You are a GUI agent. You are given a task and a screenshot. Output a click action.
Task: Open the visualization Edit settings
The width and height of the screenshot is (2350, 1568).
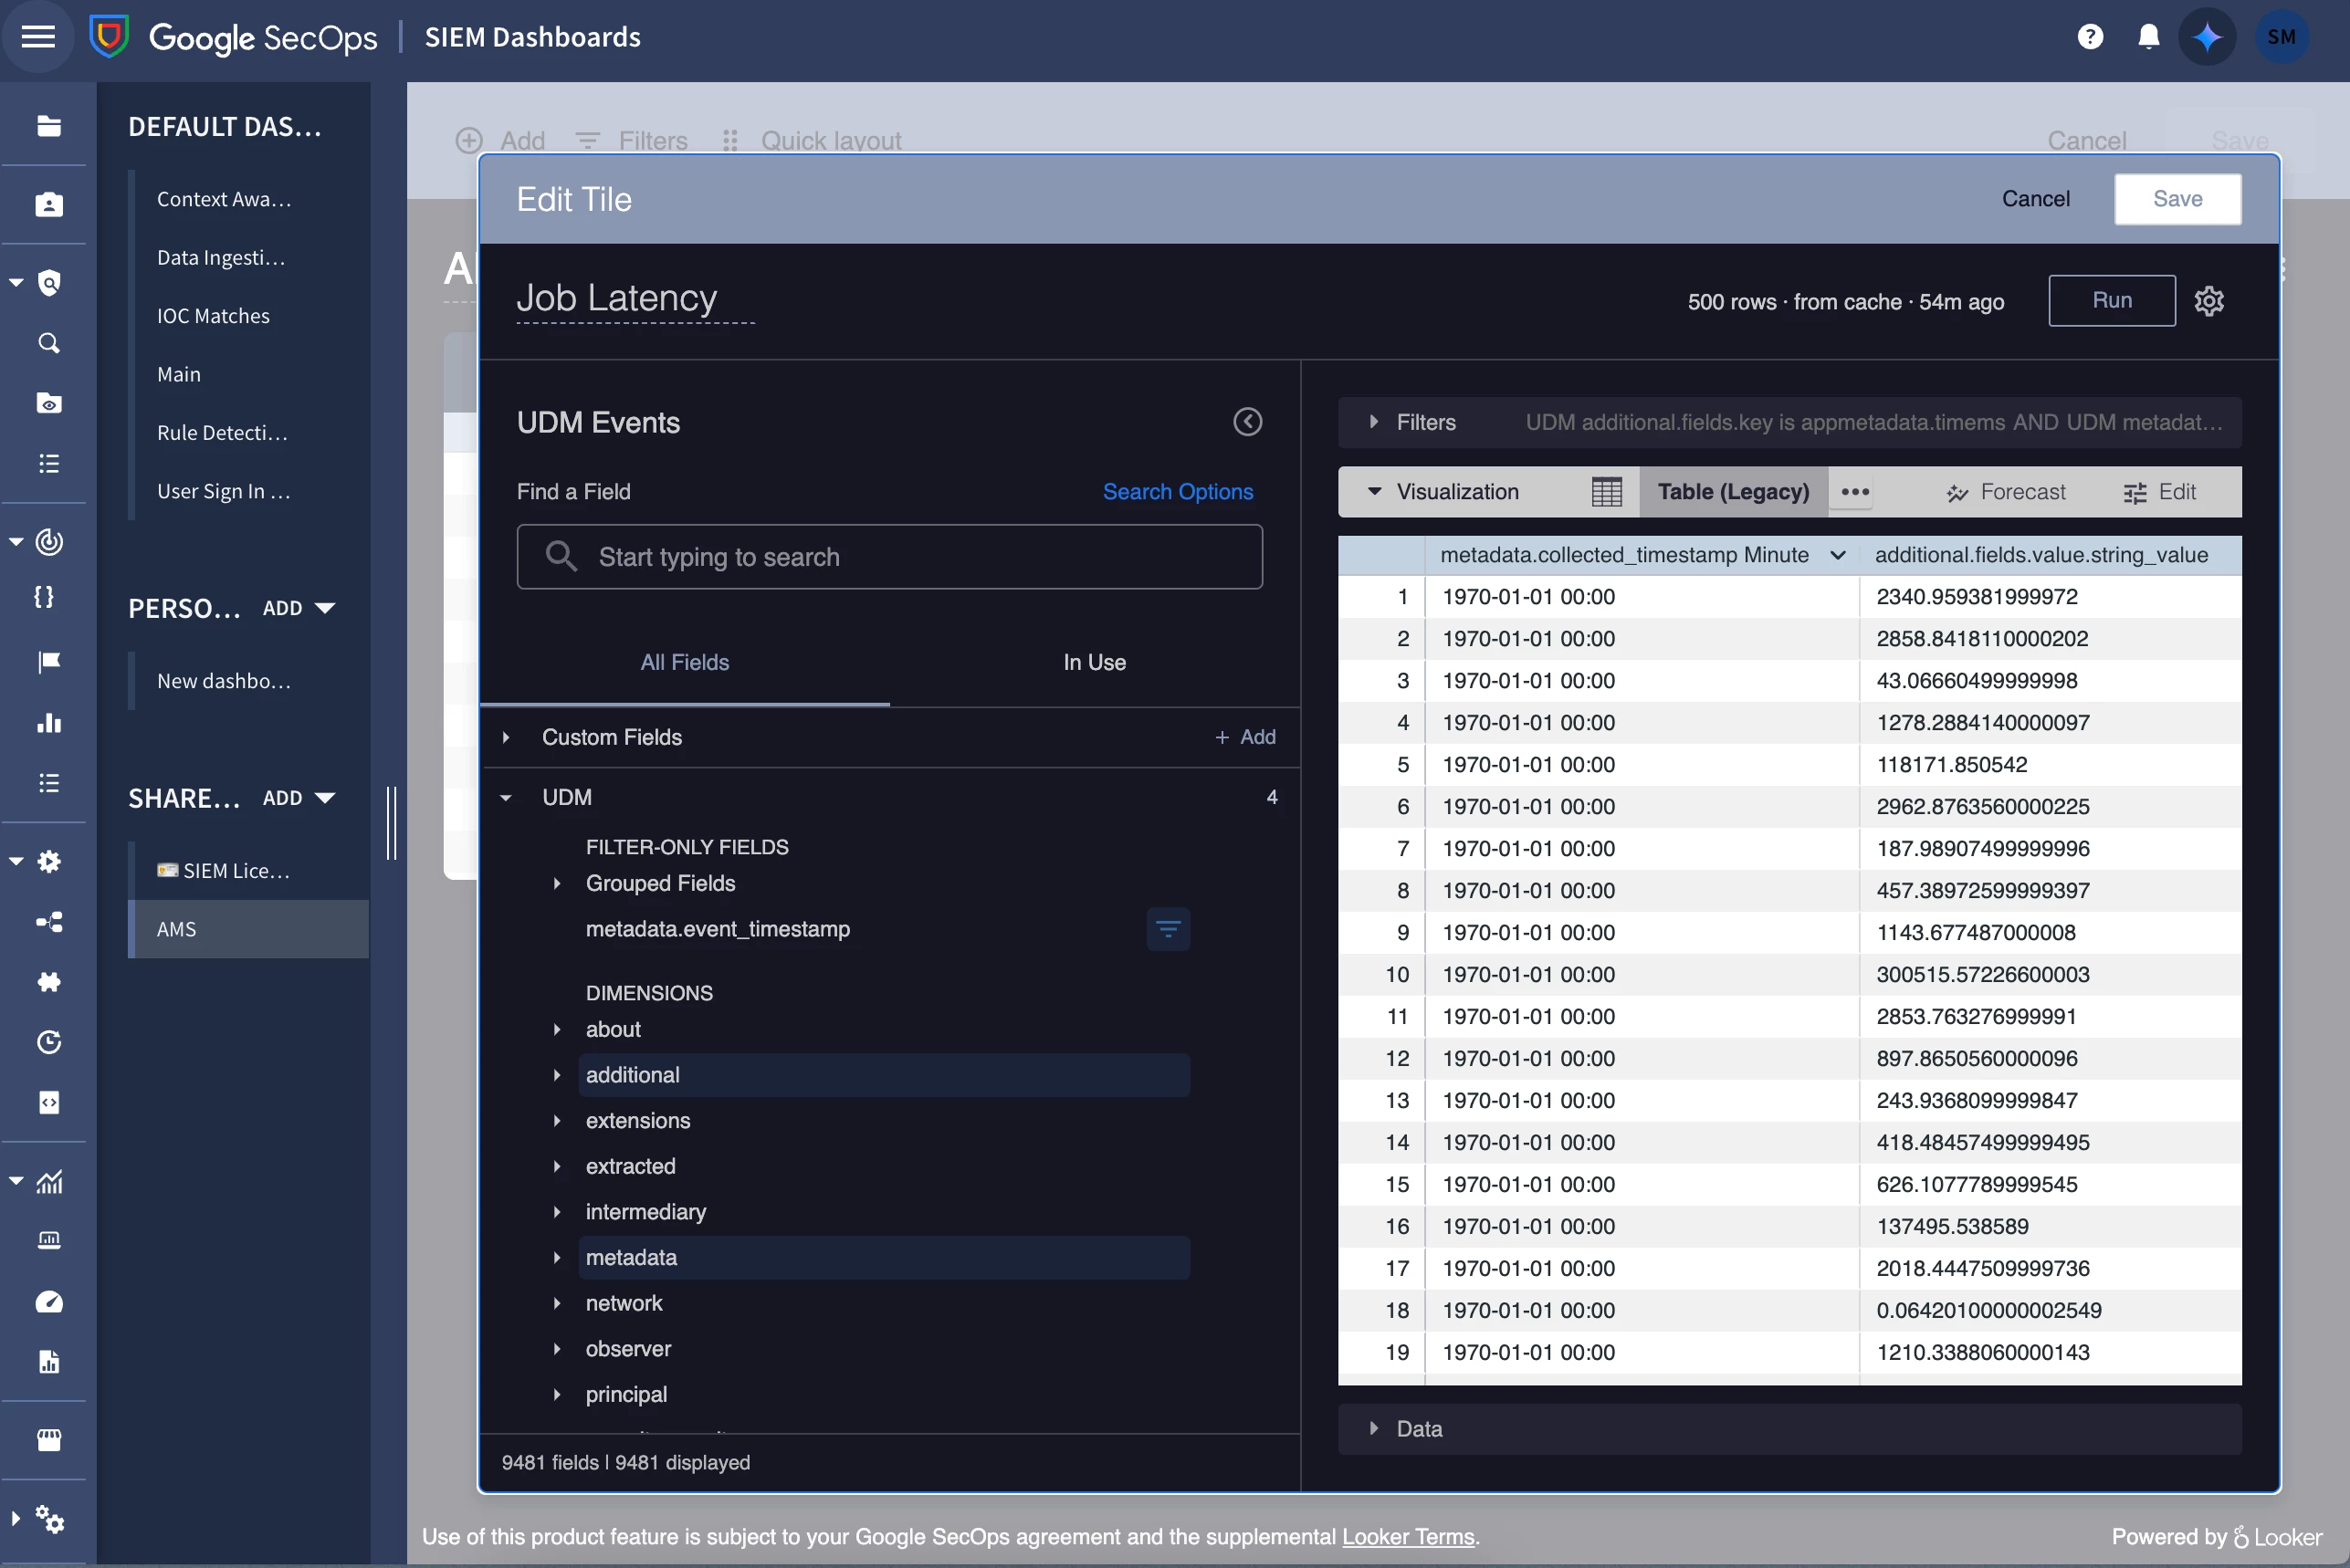click(2158, 492)
